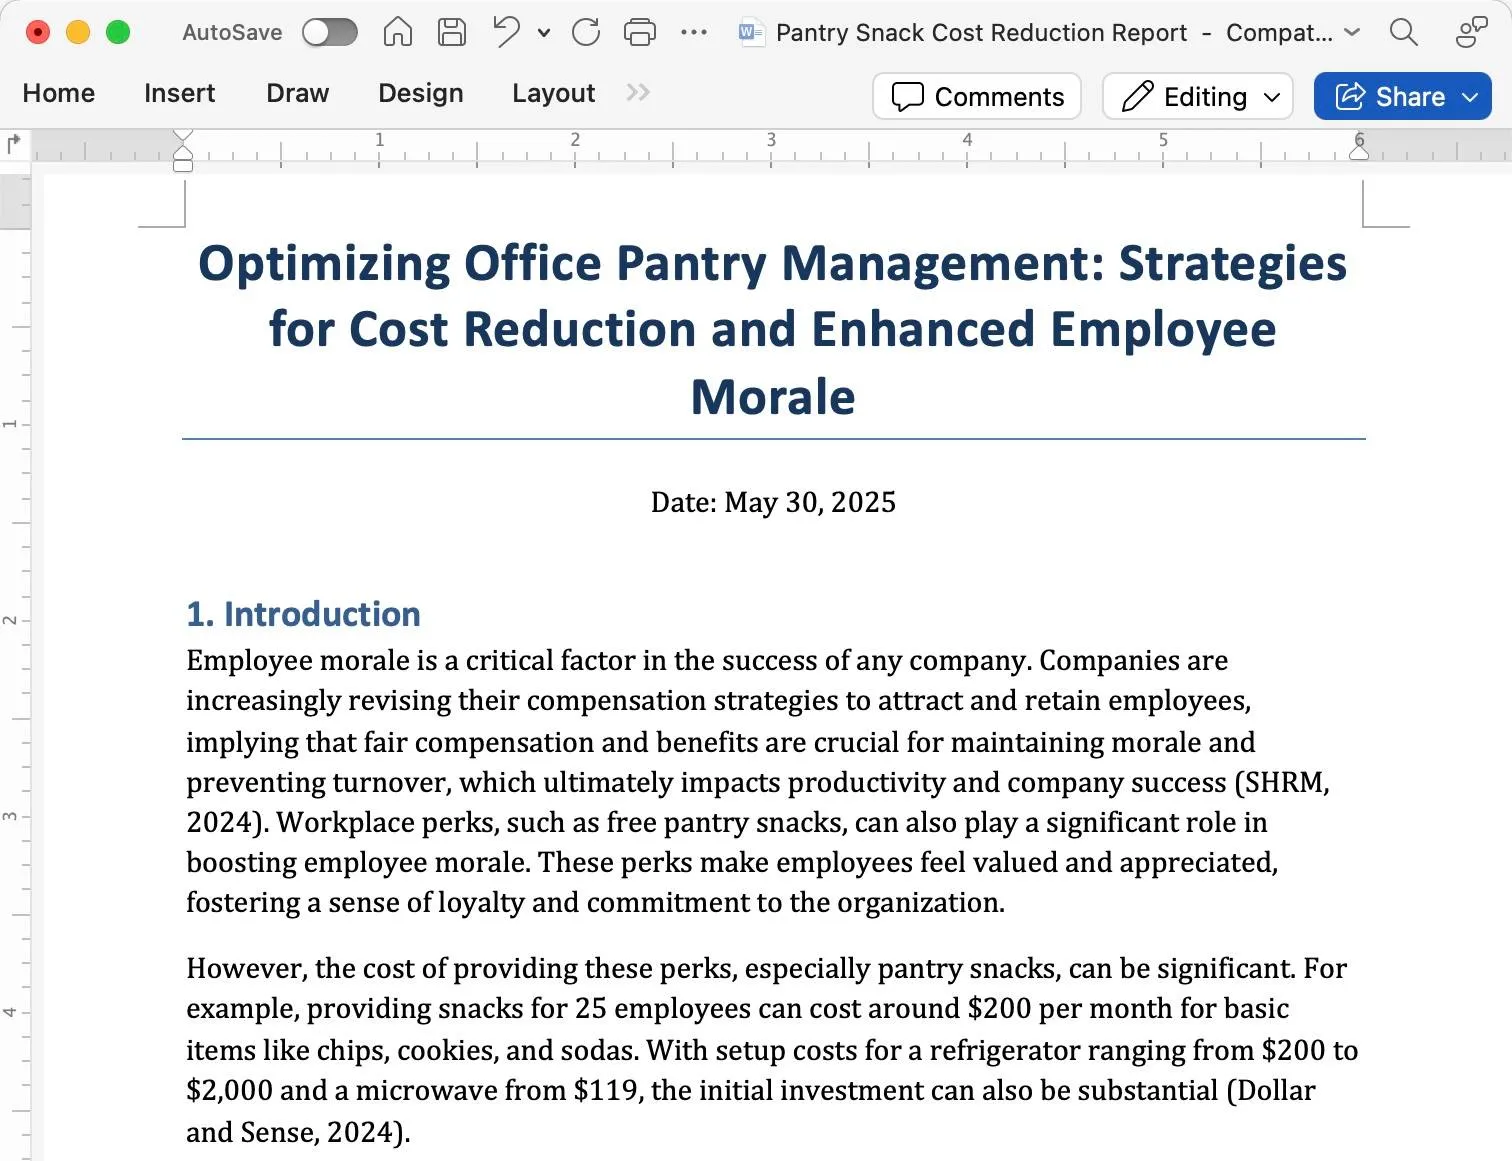Click the Print icon
This screenshot has height=1161, width=1512.
640,32
